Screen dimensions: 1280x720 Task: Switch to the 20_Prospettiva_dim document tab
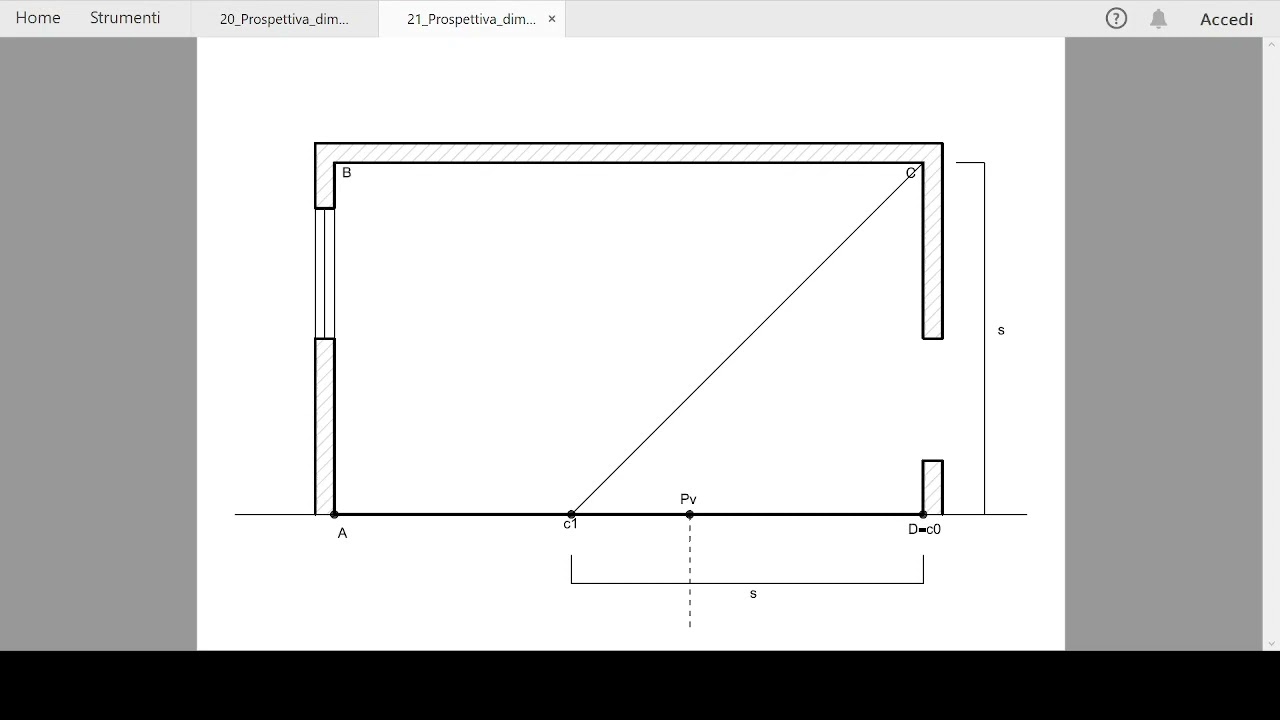(x=285, y=19)
